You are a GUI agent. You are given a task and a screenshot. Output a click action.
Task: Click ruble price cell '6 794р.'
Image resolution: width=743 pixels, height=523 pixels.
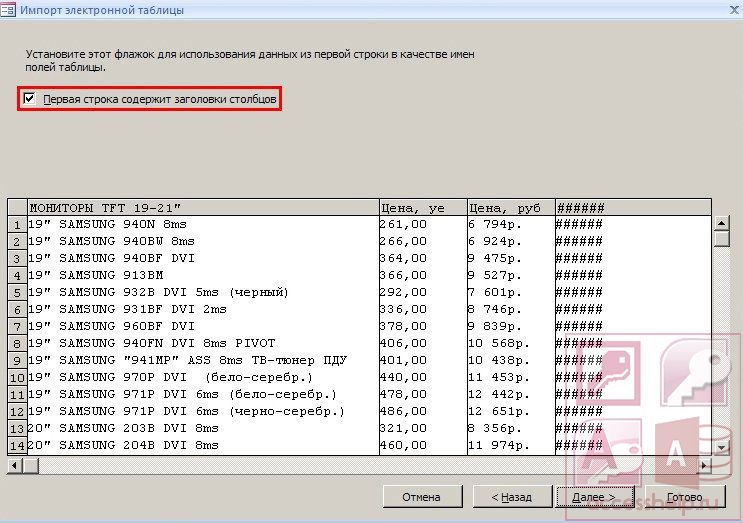(511, 225)
